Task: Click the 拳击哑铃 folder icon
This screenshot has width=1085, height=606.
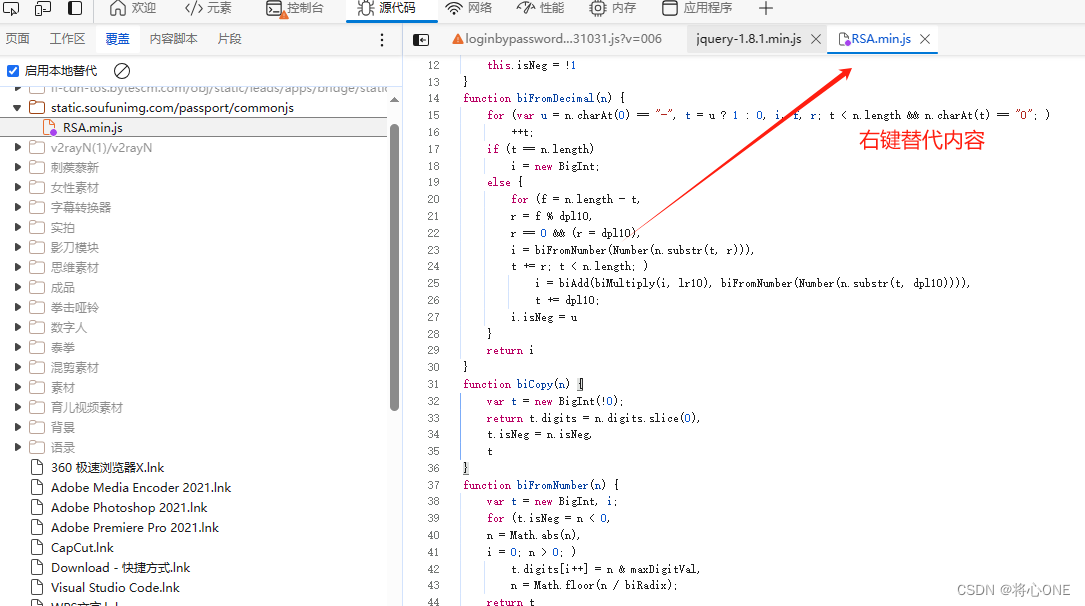Action: pyautogui.click(x=37, y=307)
